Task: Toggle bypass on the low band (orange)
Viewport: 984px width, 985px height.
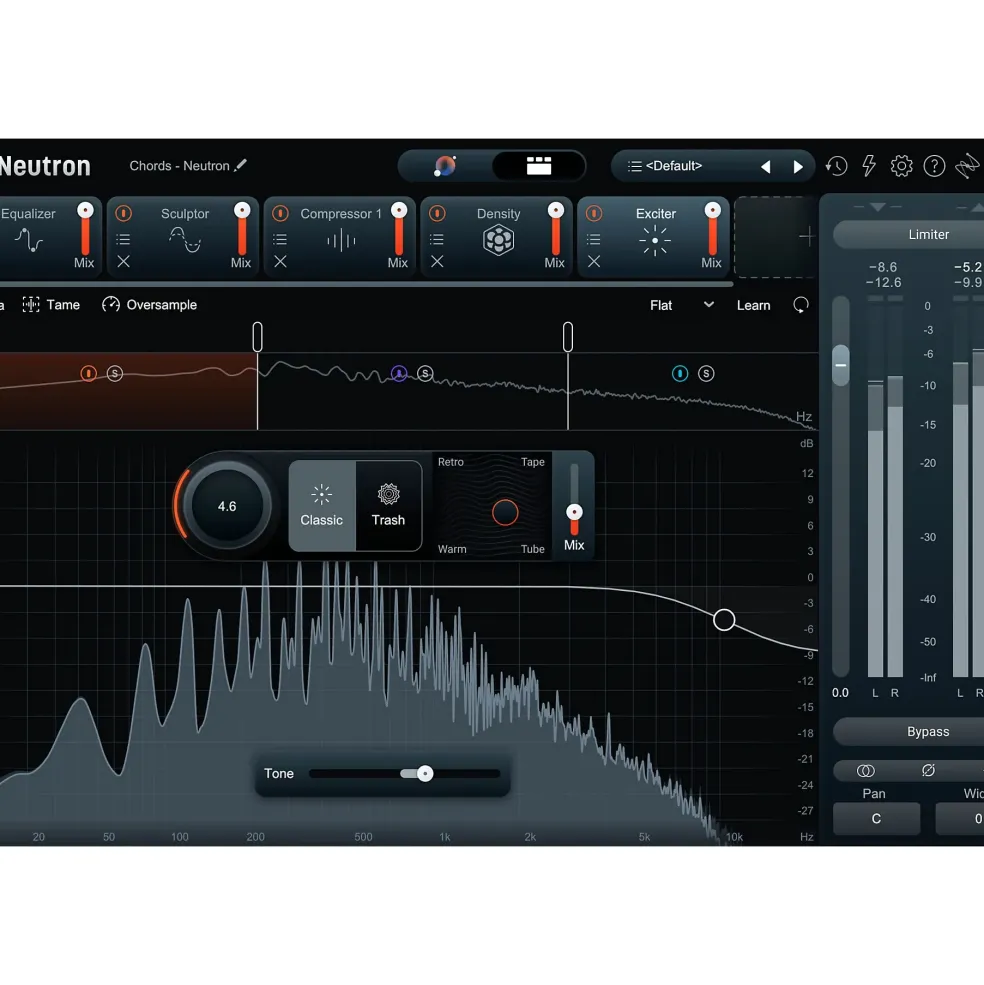Action: click(x=89, y=374)
